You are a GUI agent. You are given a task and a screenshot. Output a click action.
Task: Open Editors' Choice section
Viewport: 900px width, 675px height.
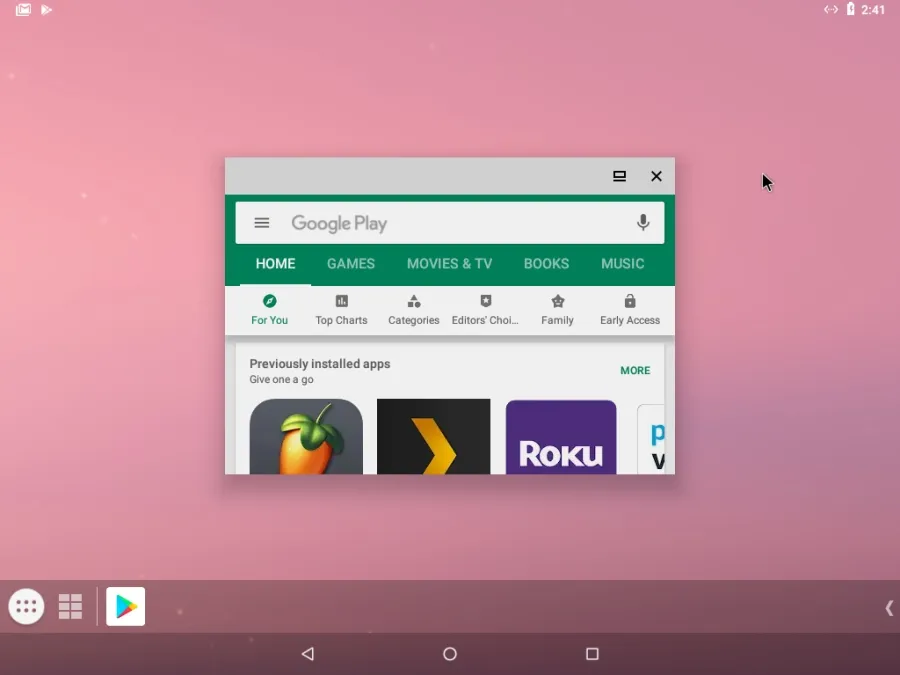click(x=486, y=309)
